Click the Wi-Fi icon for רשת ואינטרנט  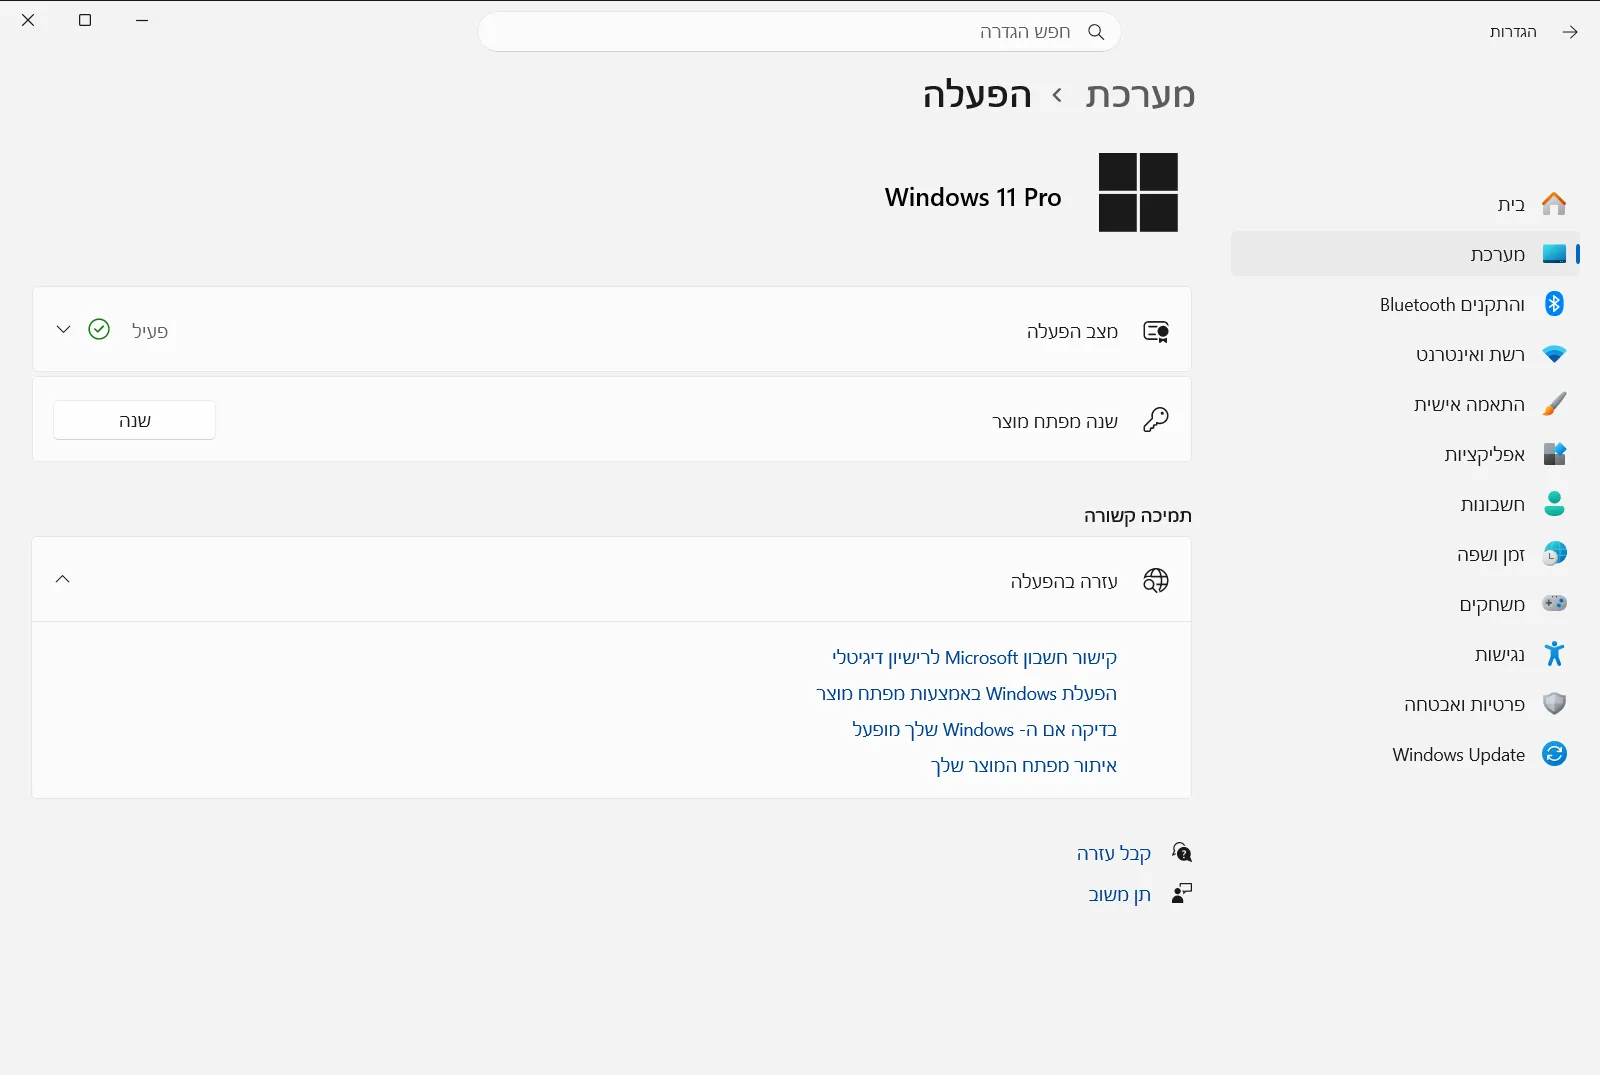coord(1554,354)
